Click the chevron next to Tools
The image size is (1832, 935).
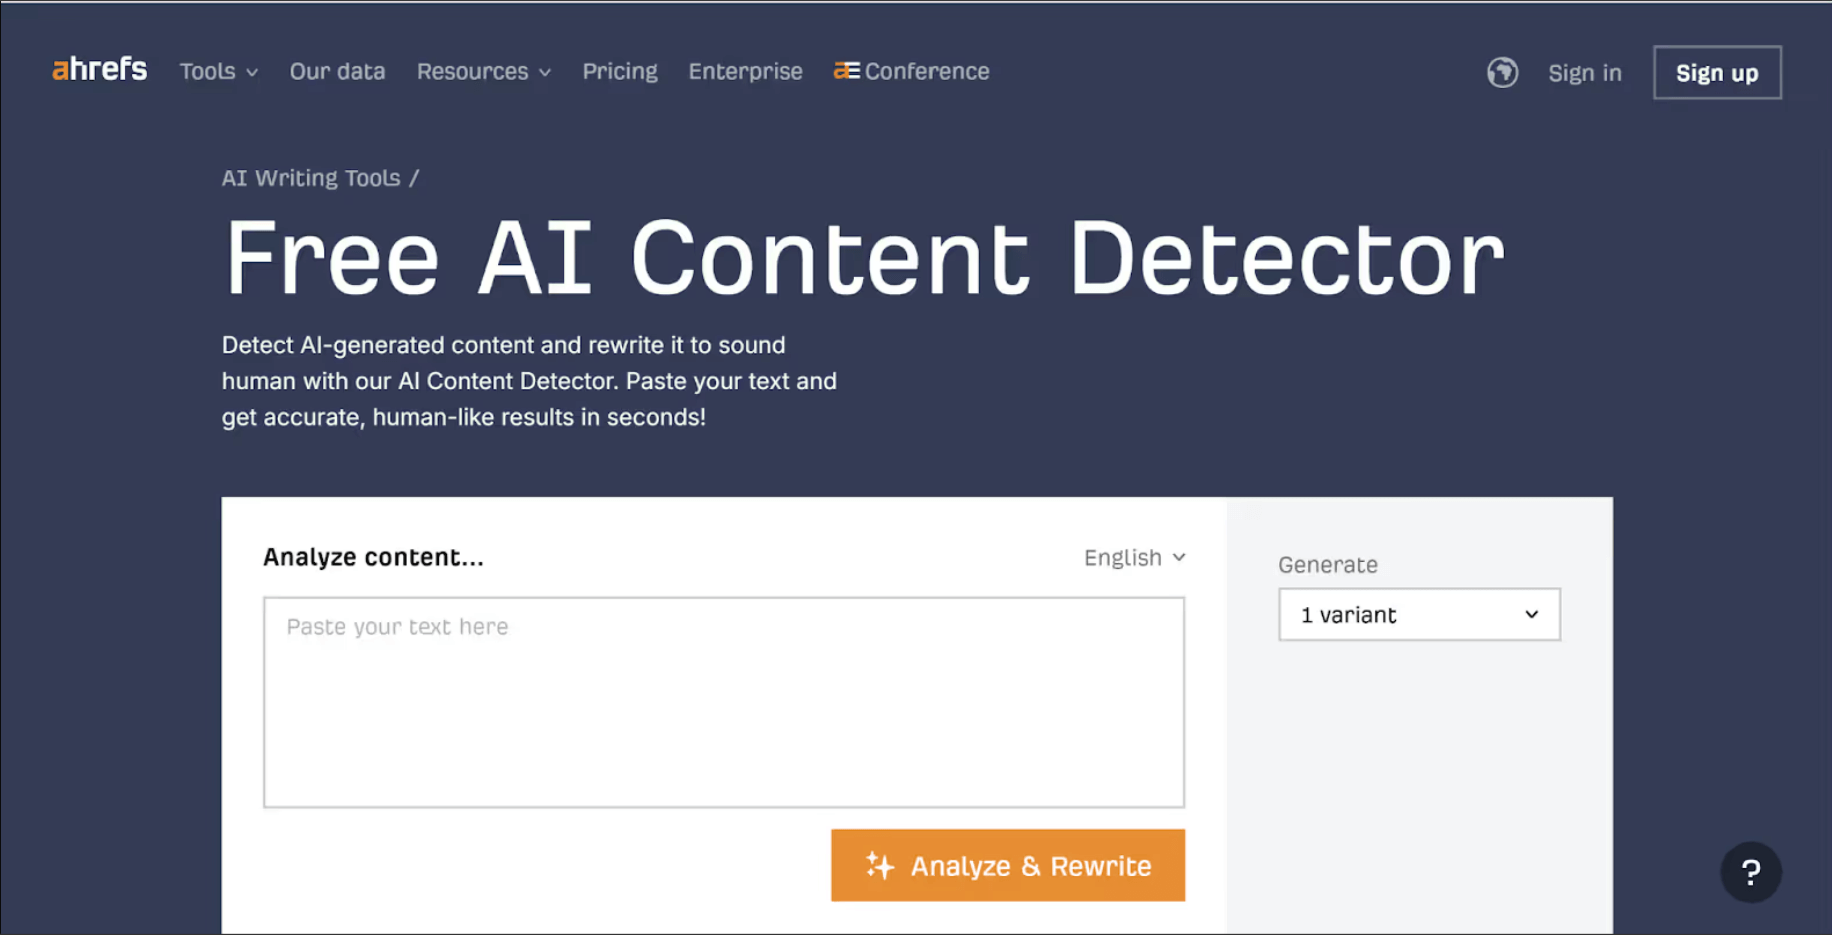point(252,73)
